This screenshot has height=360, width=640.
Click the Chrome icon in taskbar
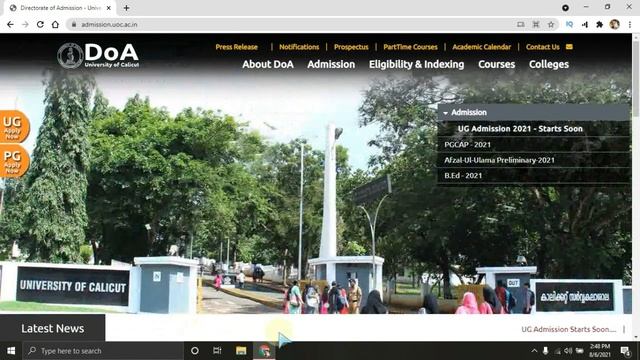coord(264,351)
